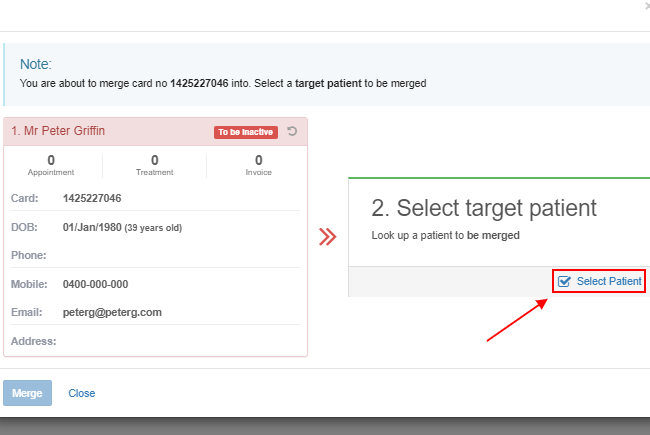Click the bold card number in the note message
650x435 pixels.
click(x=199, y=83)
